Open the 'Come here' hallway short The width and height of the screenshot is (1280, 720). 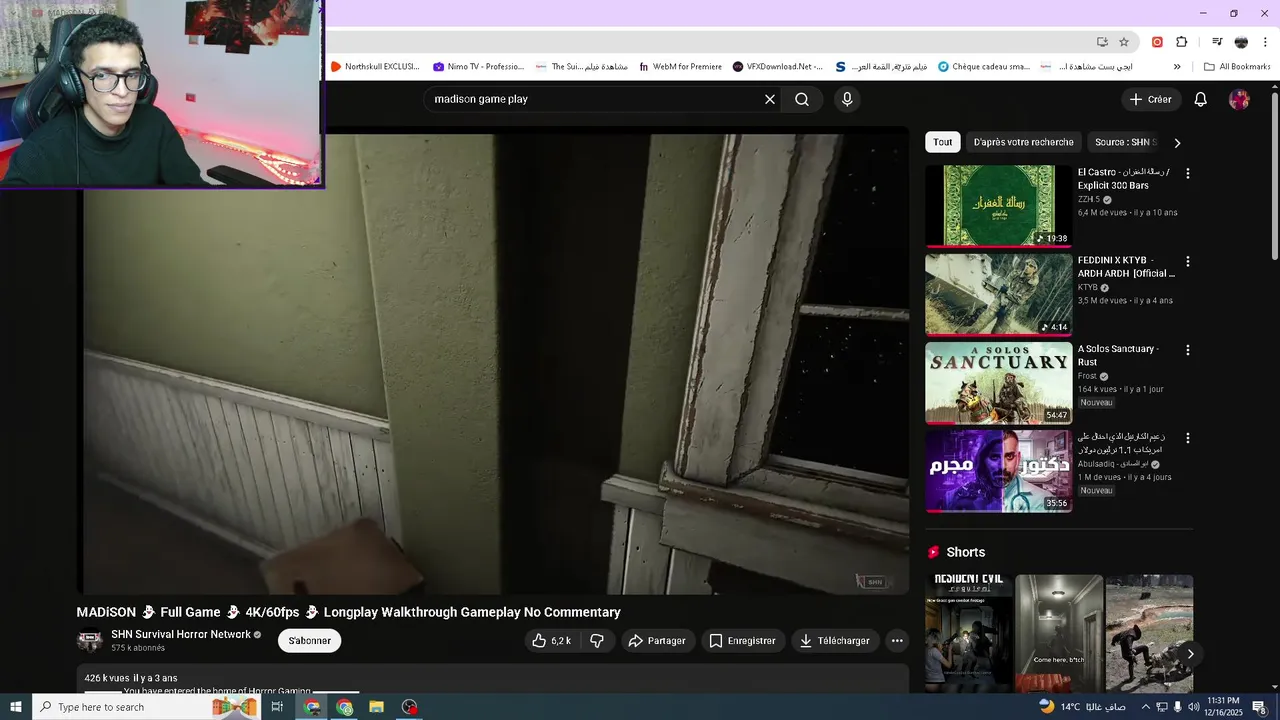pos(1059,633)
